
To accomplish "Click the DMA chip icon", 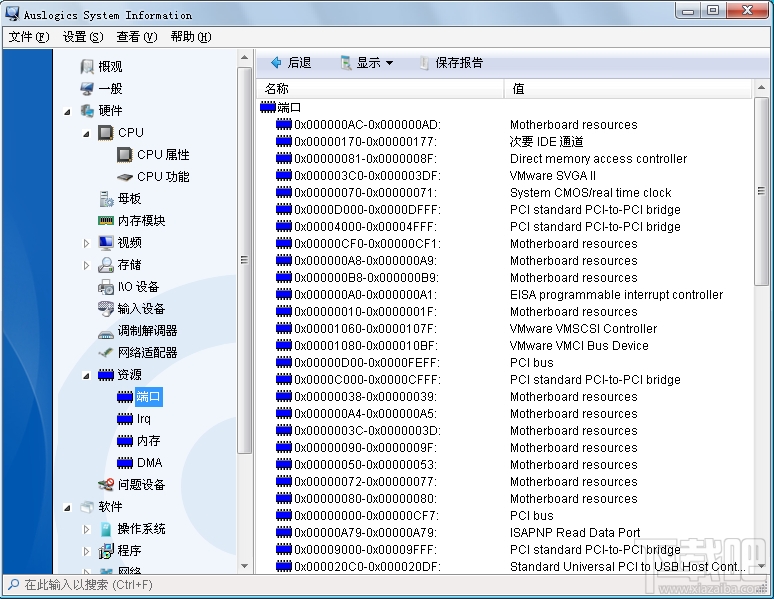I will pyautogui.click(x=125, y=463).
